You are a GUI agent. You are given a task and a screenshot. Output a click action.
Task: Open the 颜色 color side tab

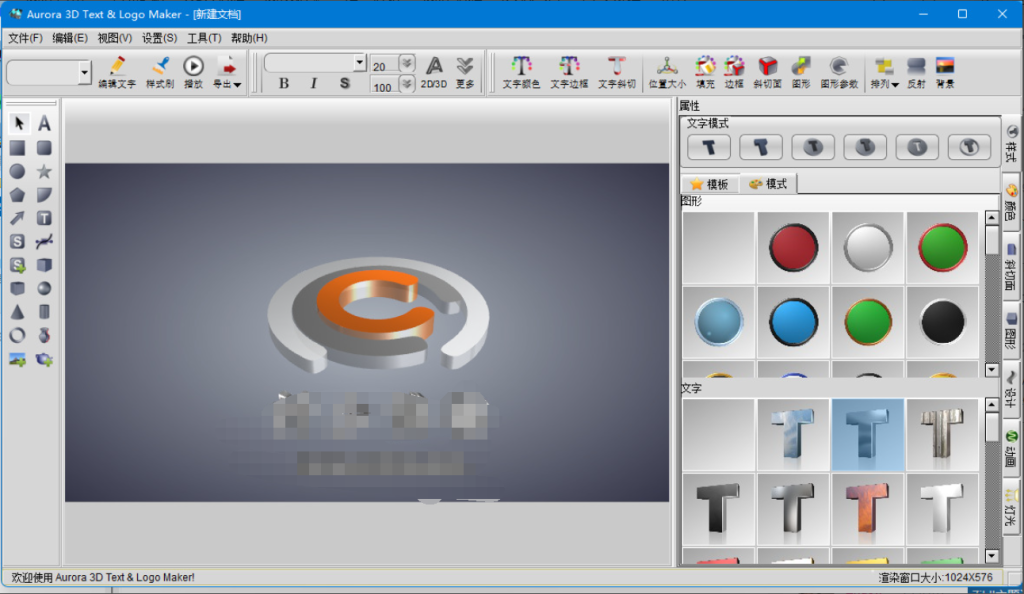(1012, 202)
